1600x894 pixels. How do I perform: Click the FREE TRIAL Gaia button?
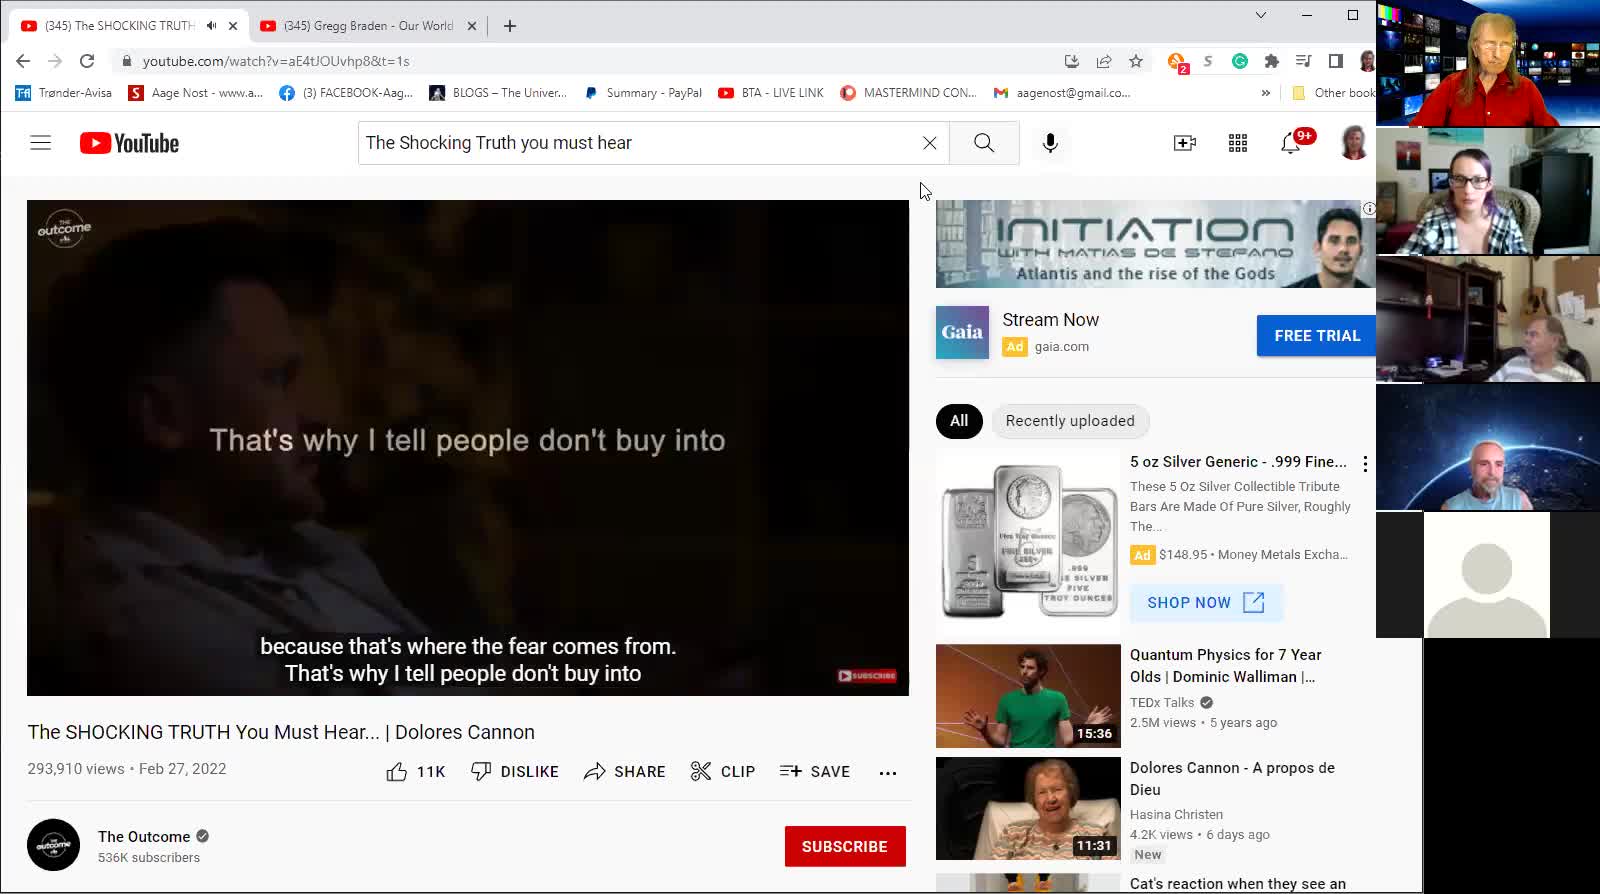1317,336
